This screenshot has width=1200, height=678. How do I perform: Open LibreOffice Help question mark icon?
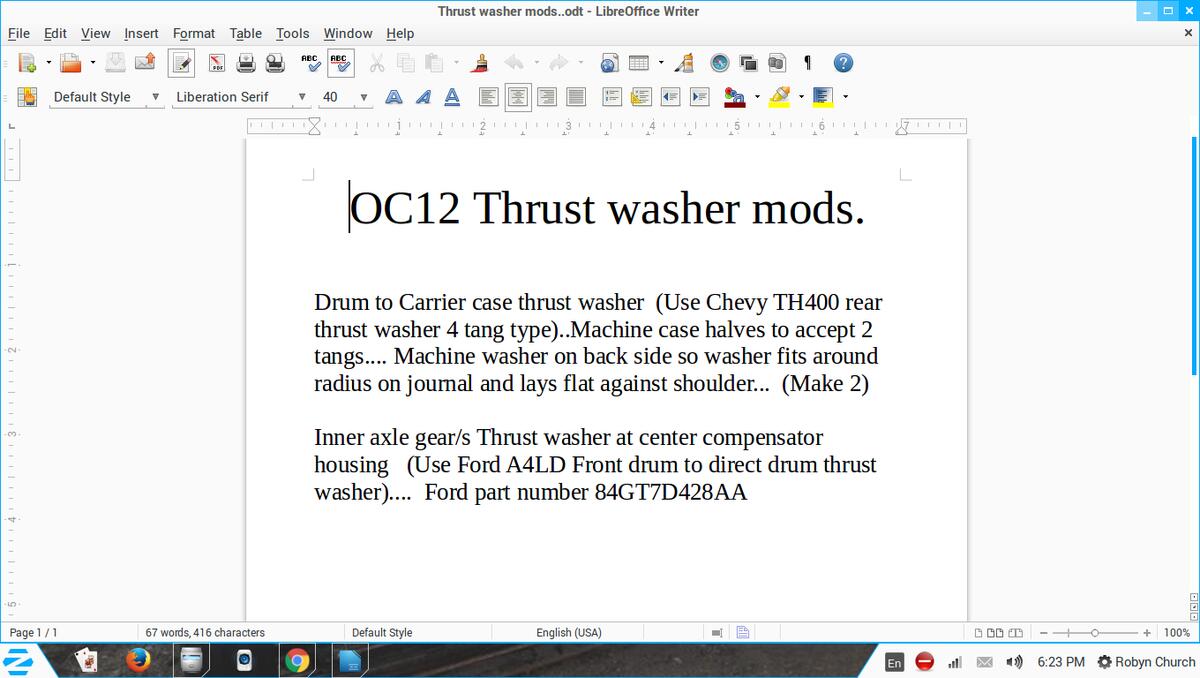click(843, 63)
